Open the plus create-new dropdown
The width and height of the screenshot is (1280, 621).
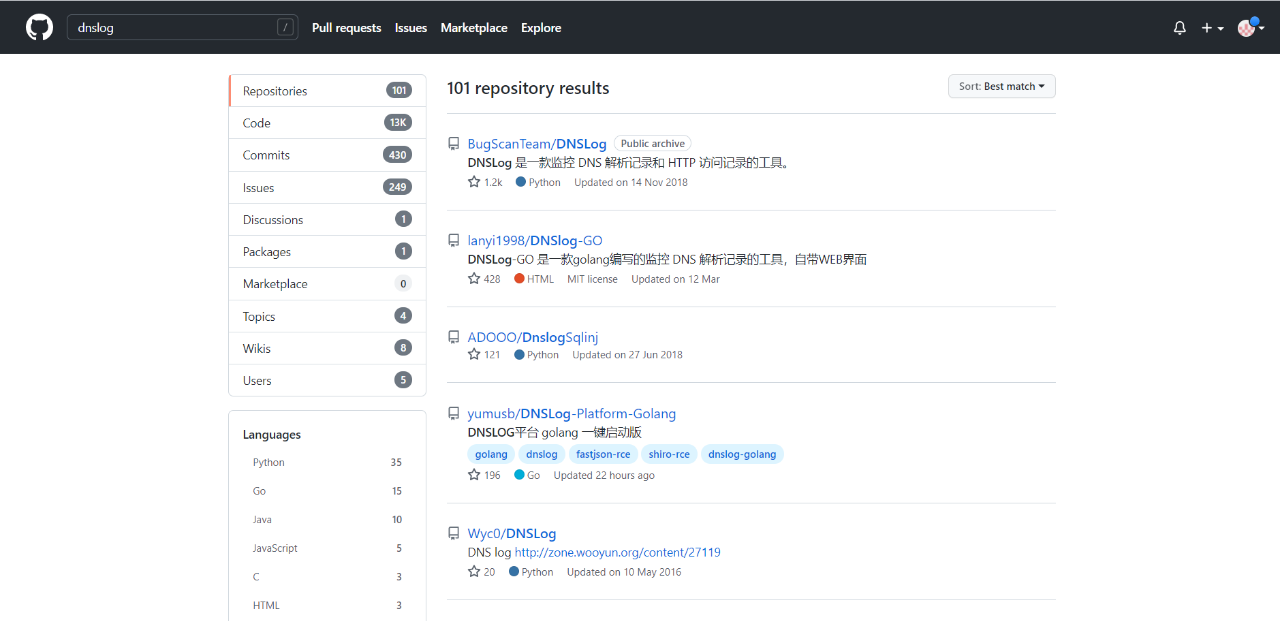pyautogui.click(x=1213, y=28)
